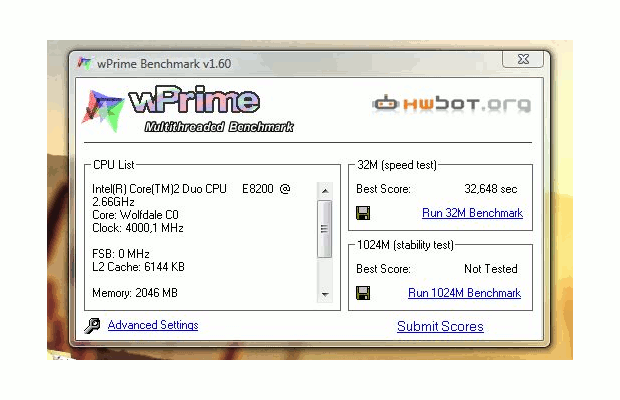This screenshot has width=620, height=400.
Task: Close the wPrime Benchmark window
Action: [523, 59]
